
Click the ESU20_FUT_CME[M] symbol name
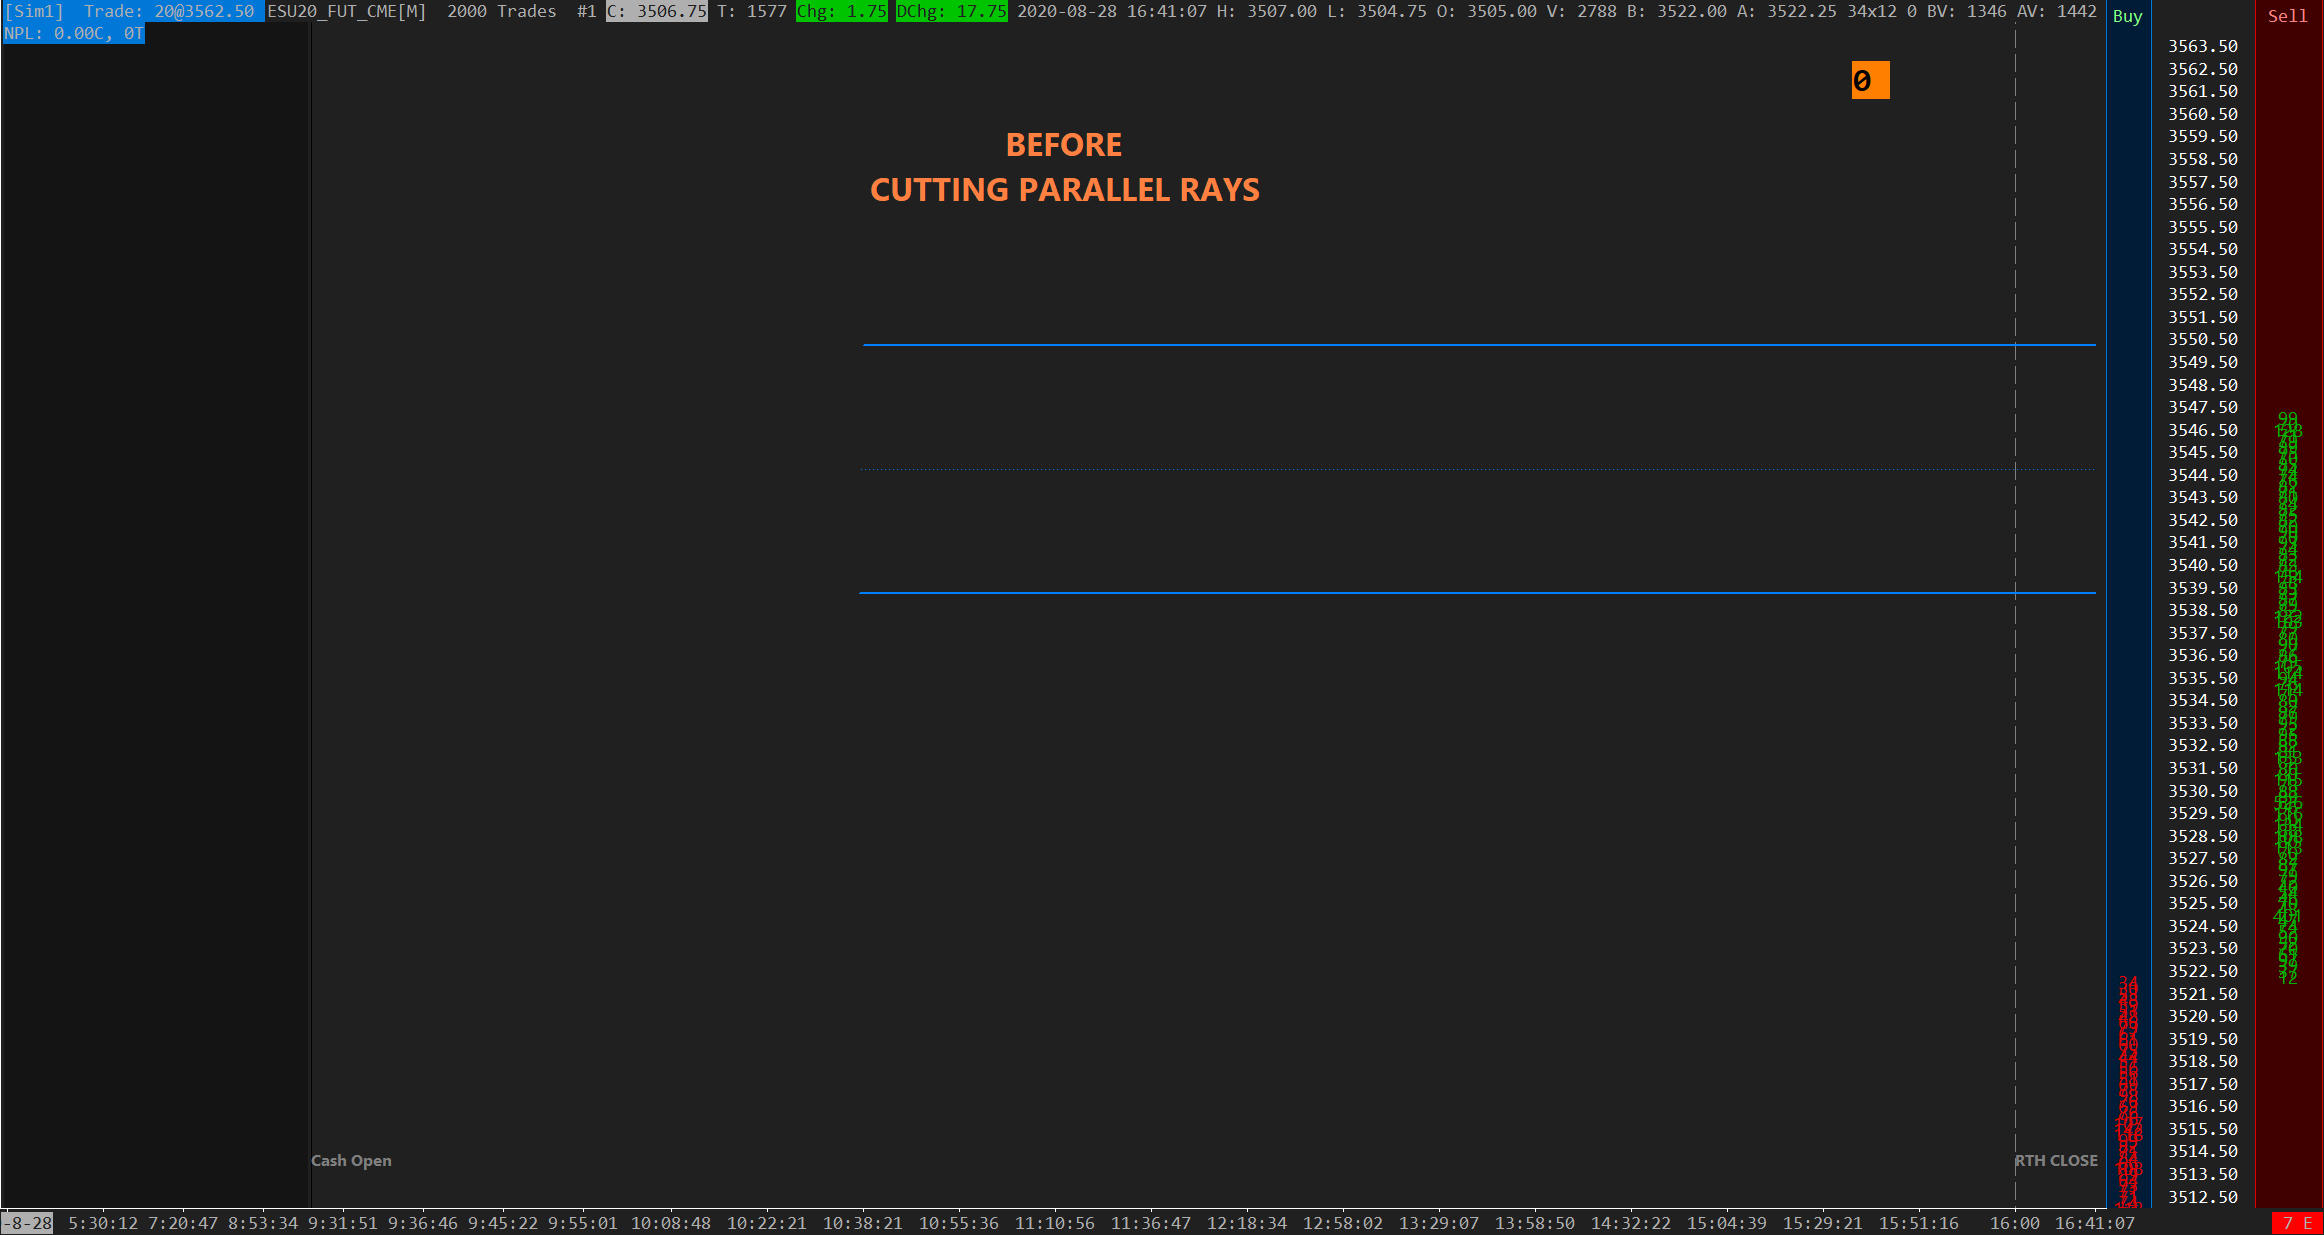[x=346, y=11]
